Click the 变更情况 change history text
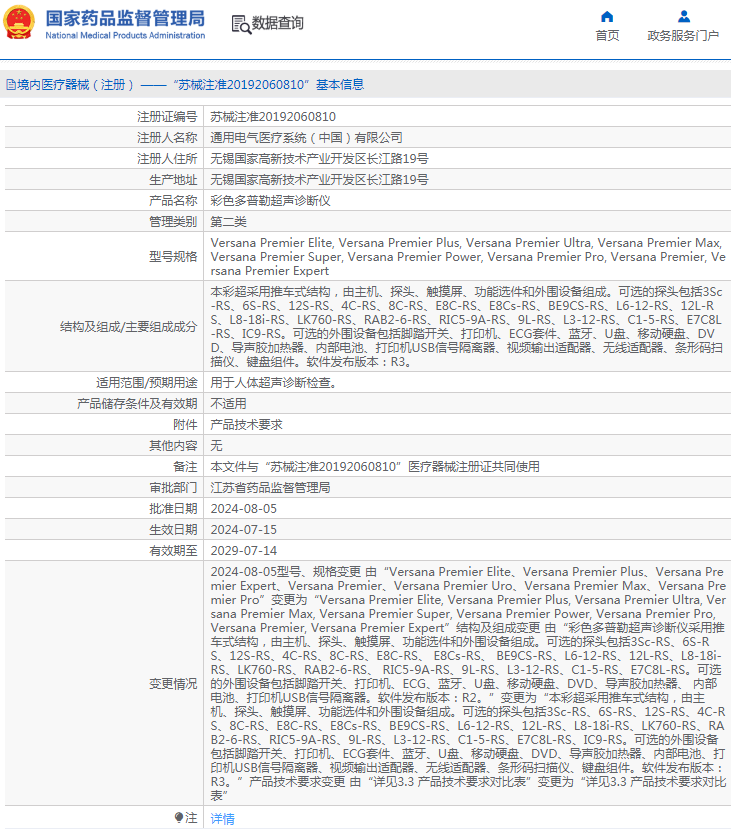Image resolution: width=731 pixels, height=836 pixels. pyautogui.click(x=468, y=684)
